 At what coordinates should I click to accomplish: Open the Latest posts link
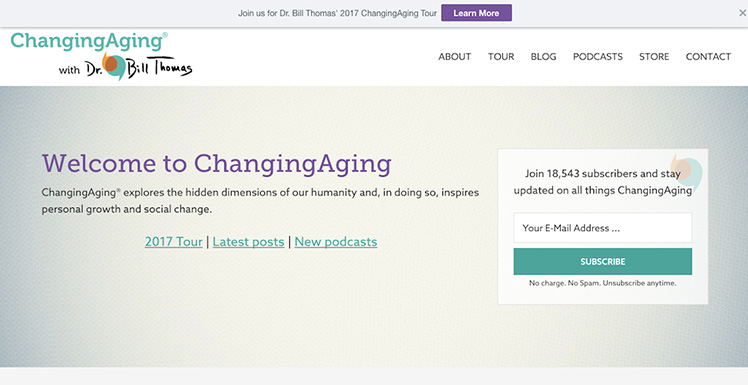coord(249,242)
